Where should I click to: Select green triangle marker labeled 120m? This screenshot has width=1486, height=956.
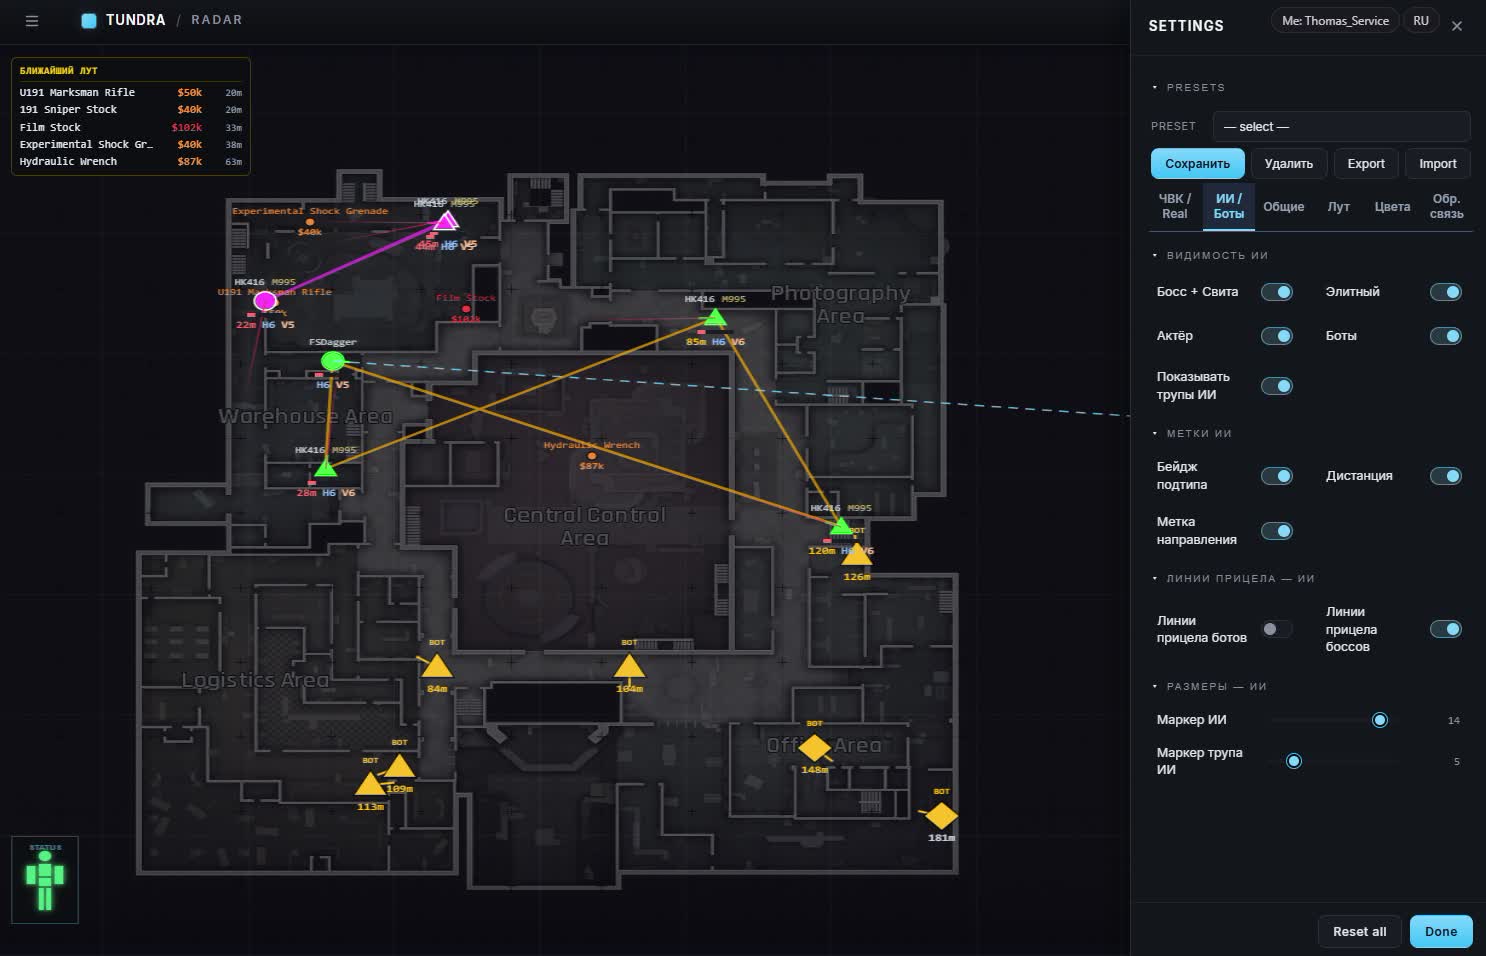841,526
